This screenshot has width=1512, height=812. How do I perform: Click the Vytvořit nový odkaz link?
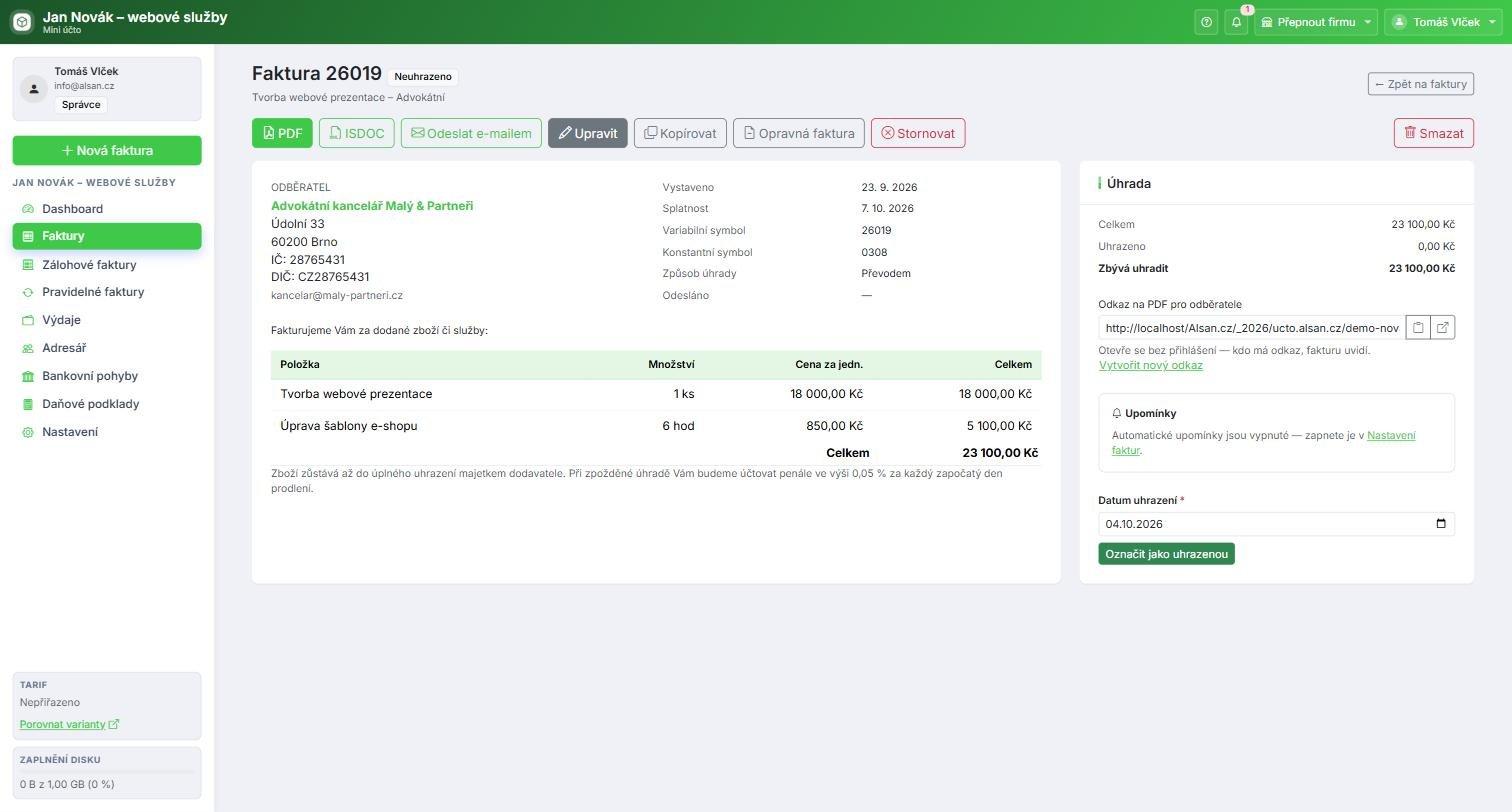(1150, 366)
